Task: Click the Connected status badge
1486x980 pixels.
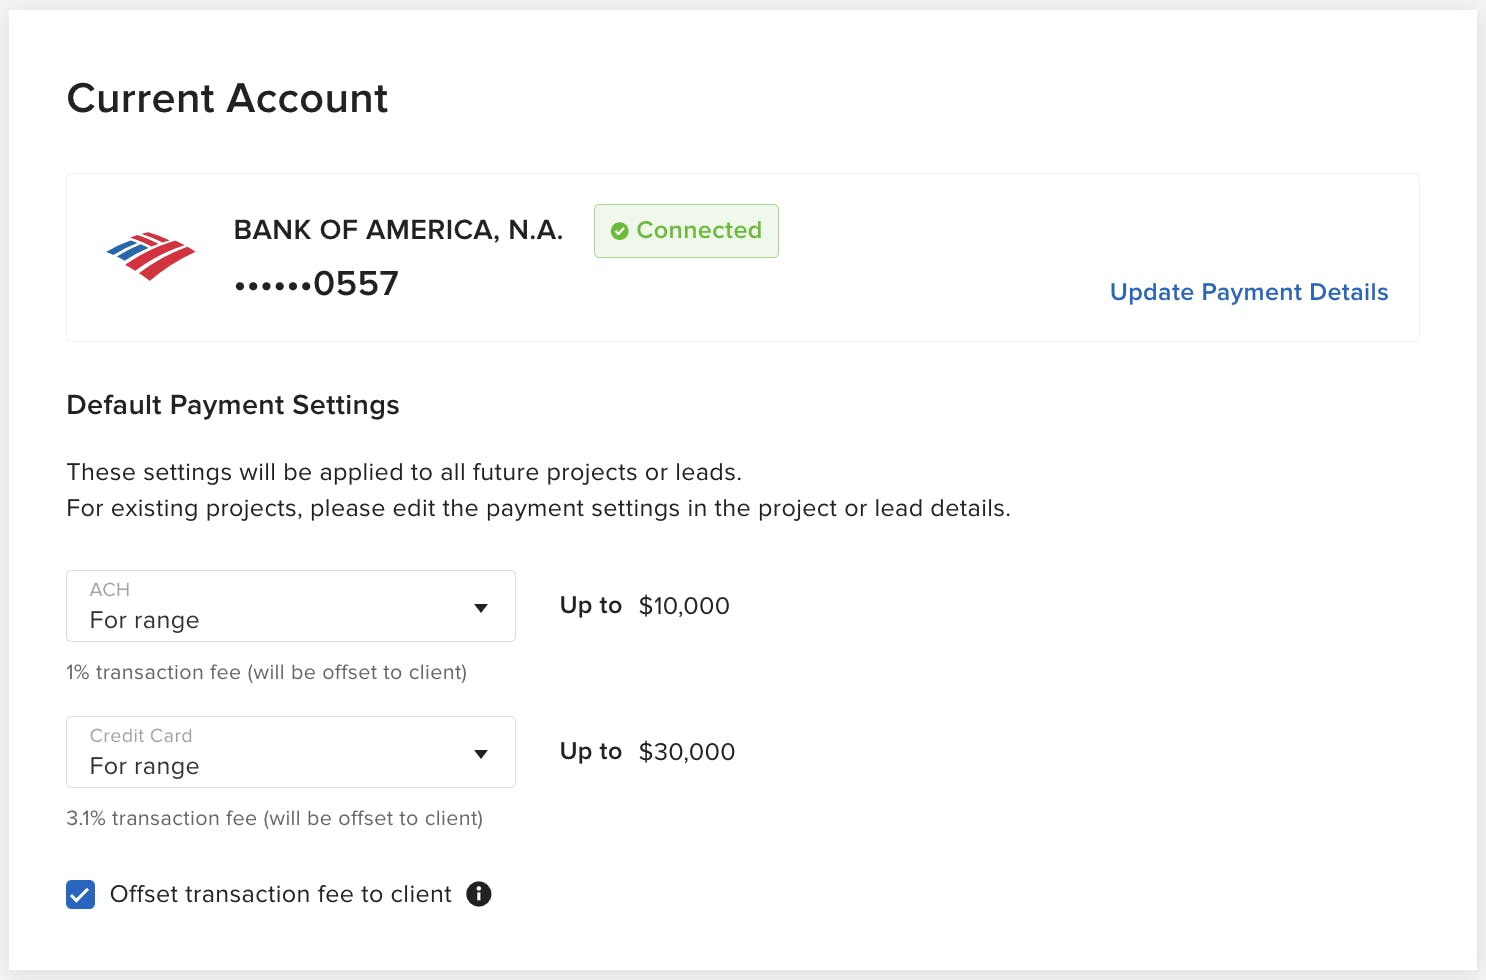Action: 686,230
